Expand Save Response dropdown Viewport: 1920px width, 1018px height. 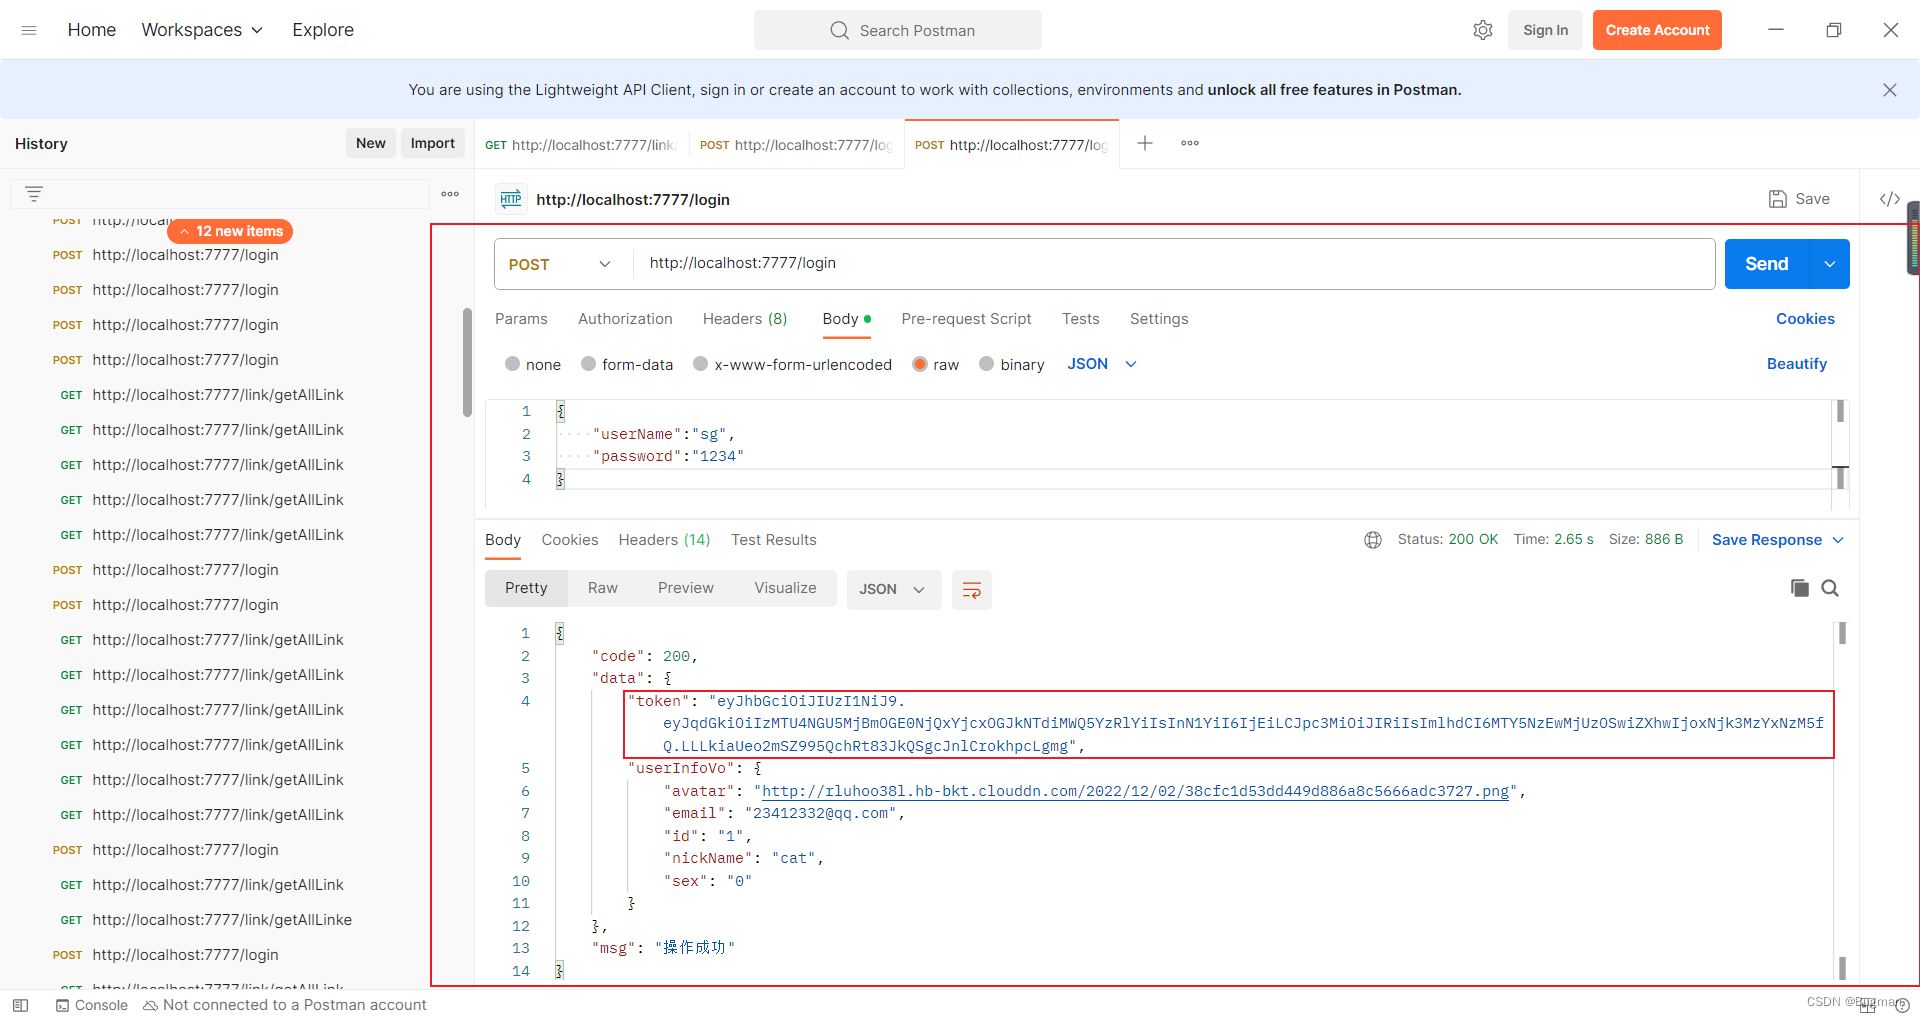(x=1778, y=540)
